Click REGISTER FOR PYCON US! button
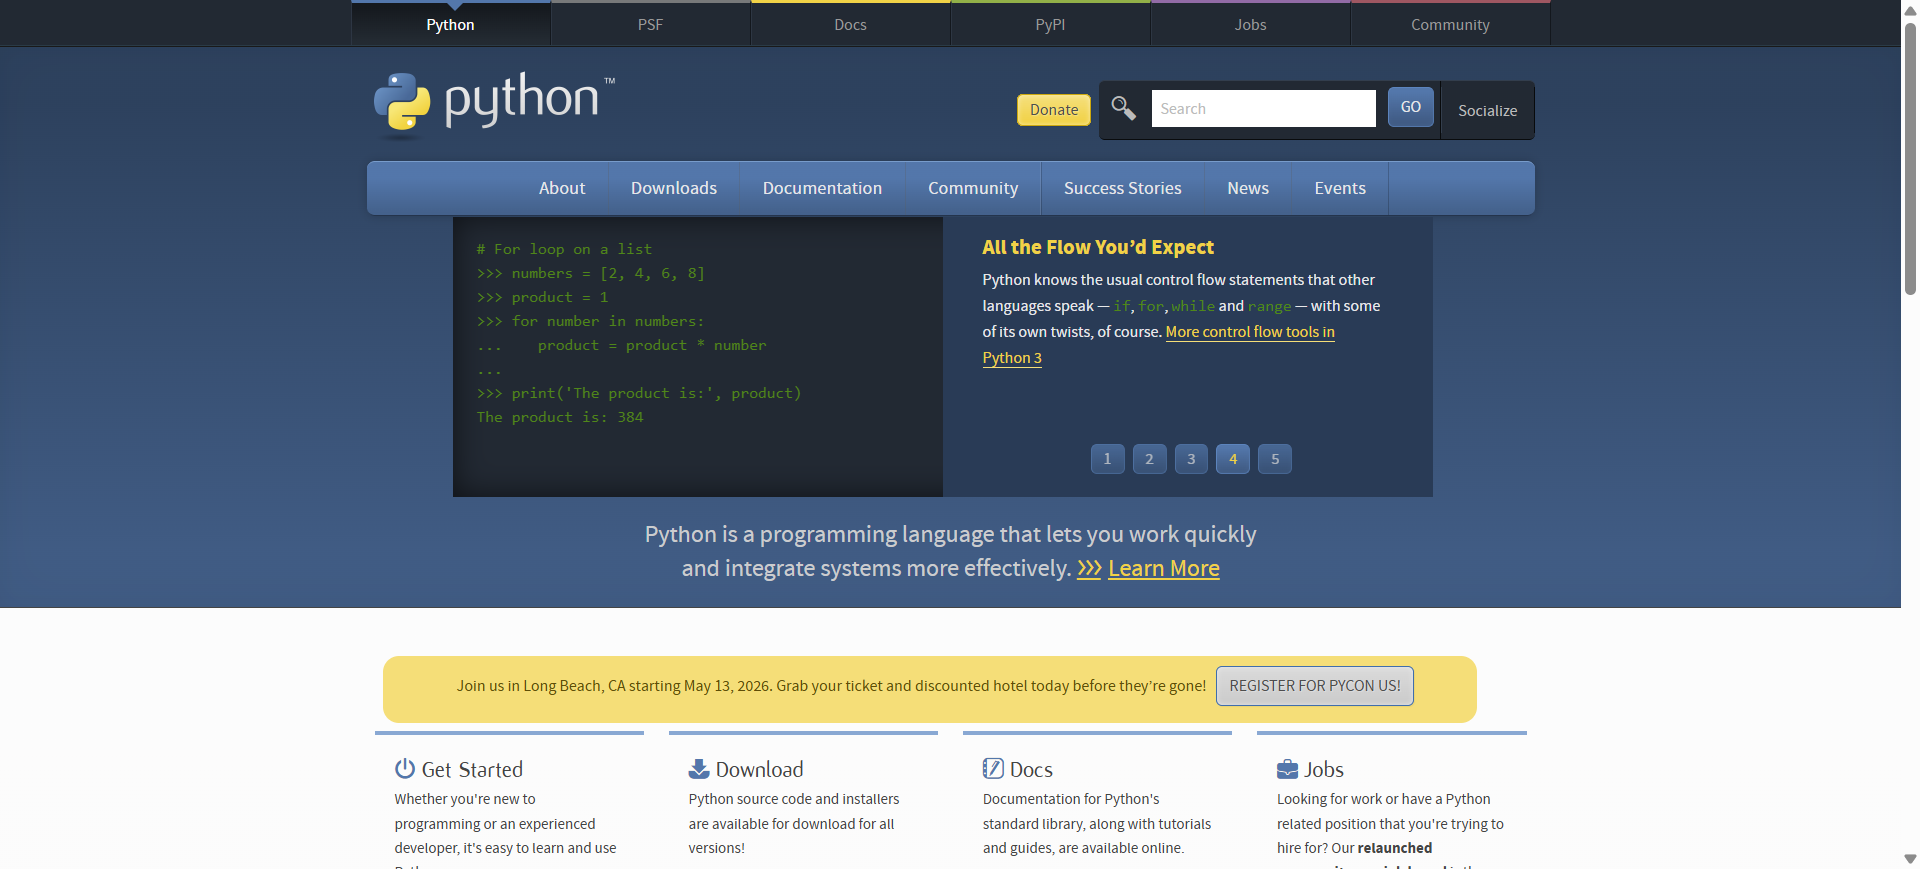 click(x=1314, y=686)
